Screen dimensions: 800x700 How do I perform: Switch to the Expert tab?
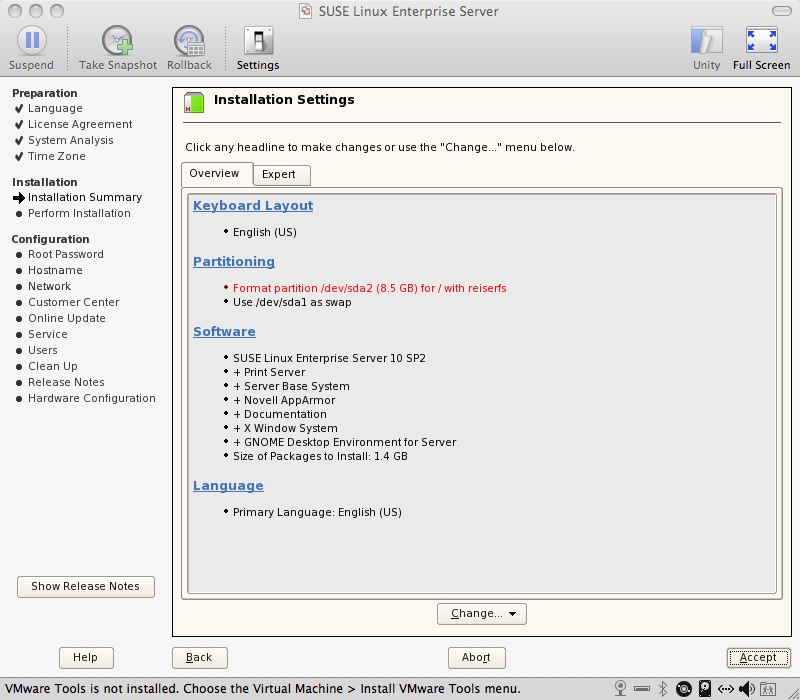point(281,174)
